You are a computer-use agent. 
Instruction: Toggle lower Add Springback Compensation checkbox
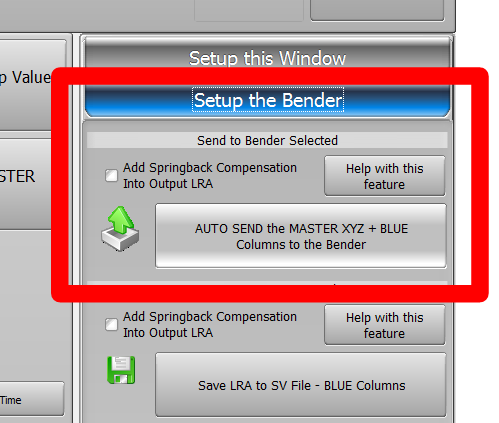(111, 324)
